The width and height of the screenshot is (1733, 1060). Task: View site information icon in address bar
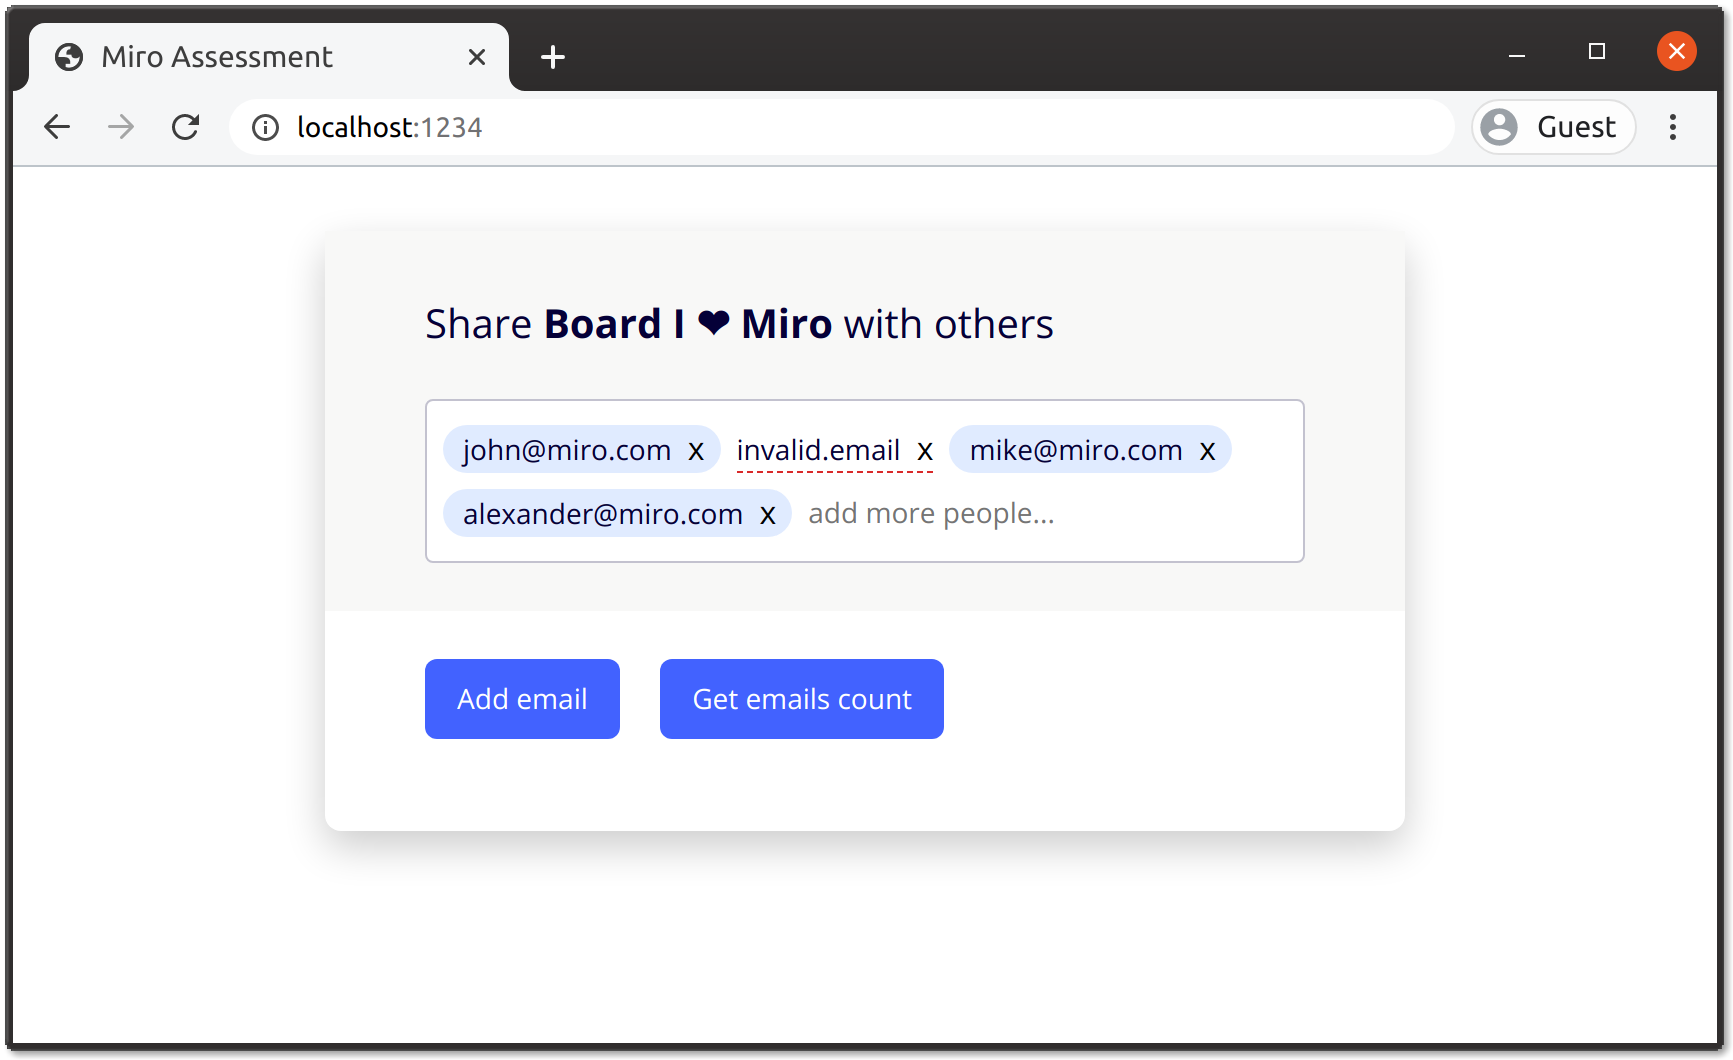coord(265,127)
